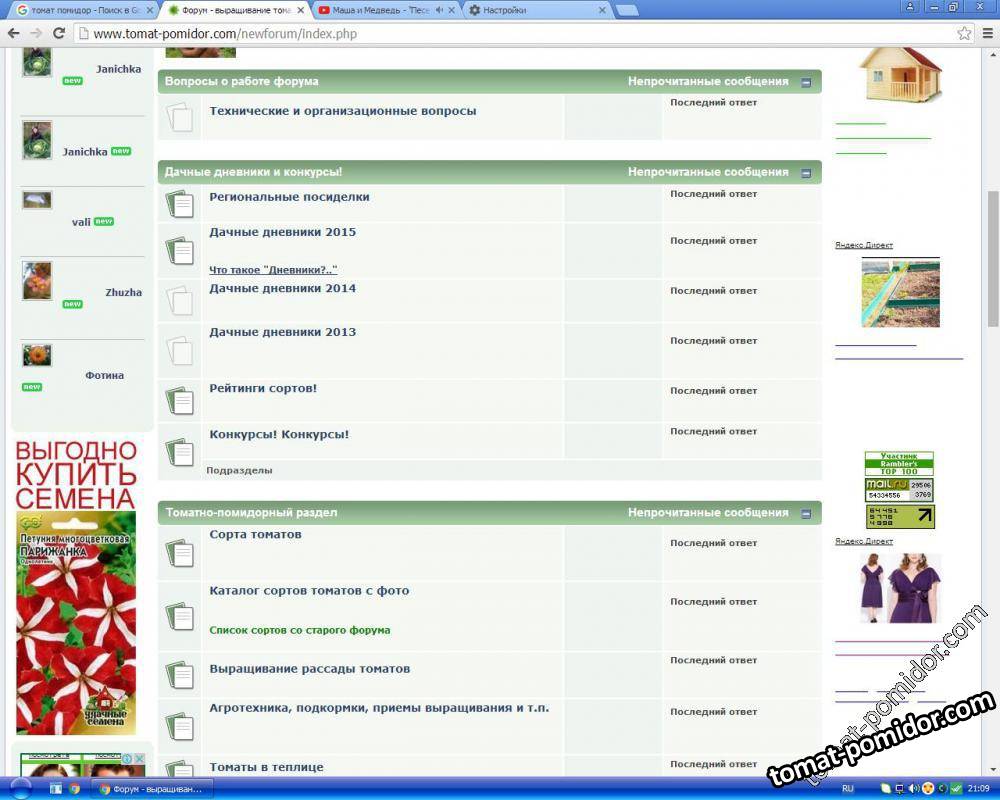The width and height of the screenshot is (1000, 800).
Task: Click the forum icon beside Сорта томатов
Action: tap(180, 553)
